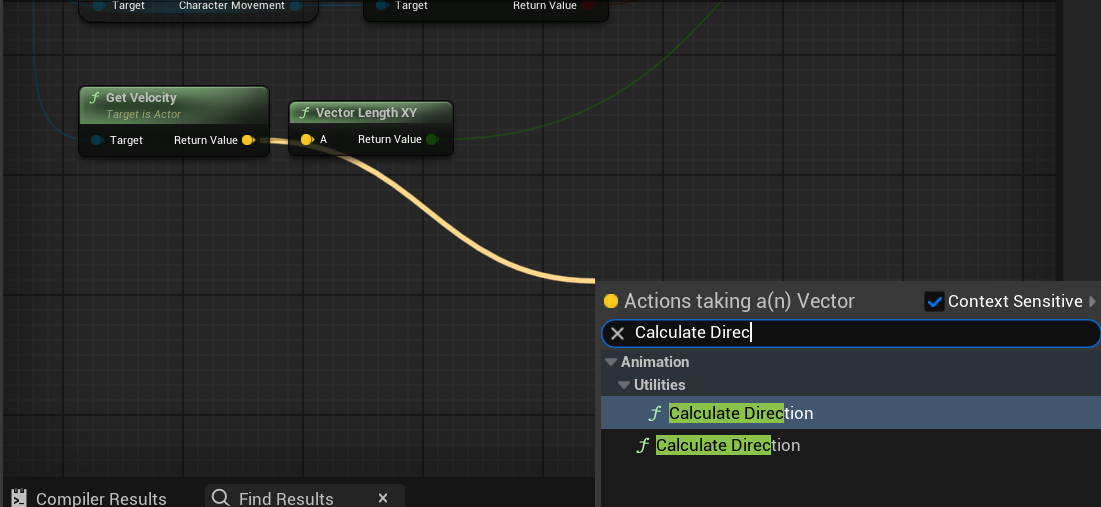The image size is (1101, 507).
Task: Click the yellow Vector pin type icon
Action: pyautogui.click(x=611, y=301)
